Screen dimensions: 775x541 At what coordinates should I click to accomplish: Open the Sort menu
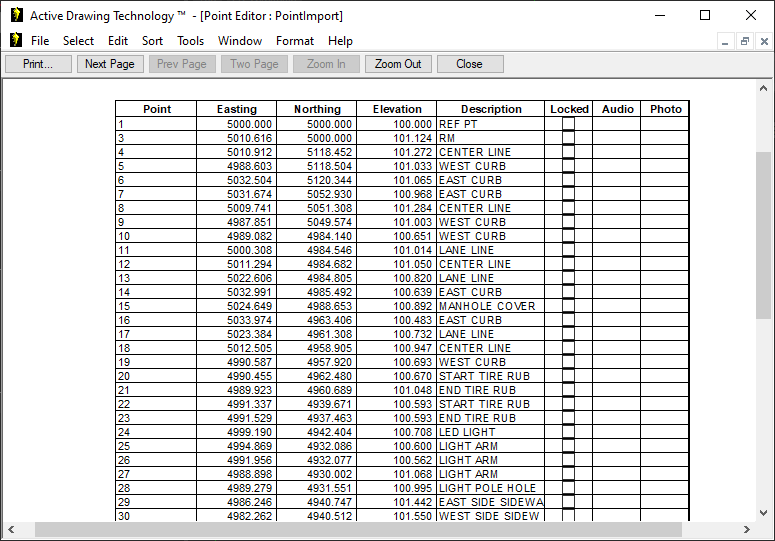(x=152, y=41)
